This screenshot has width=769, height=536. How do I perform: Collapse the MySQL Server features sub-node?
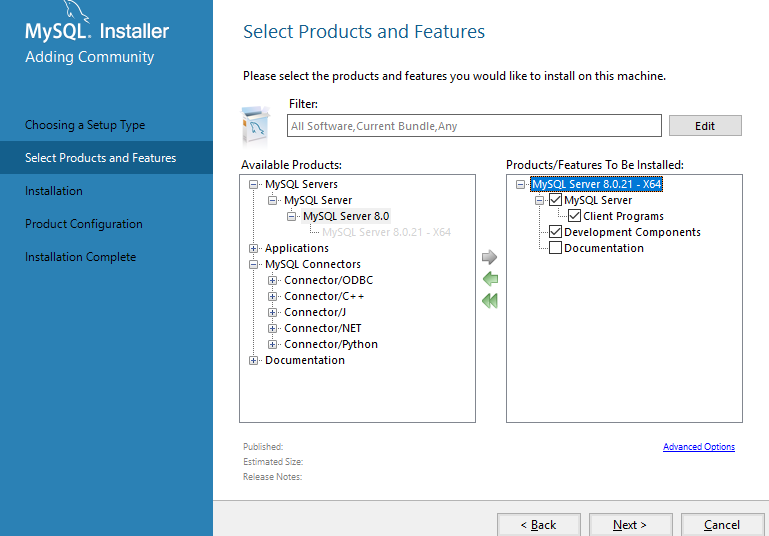point(539,200)
